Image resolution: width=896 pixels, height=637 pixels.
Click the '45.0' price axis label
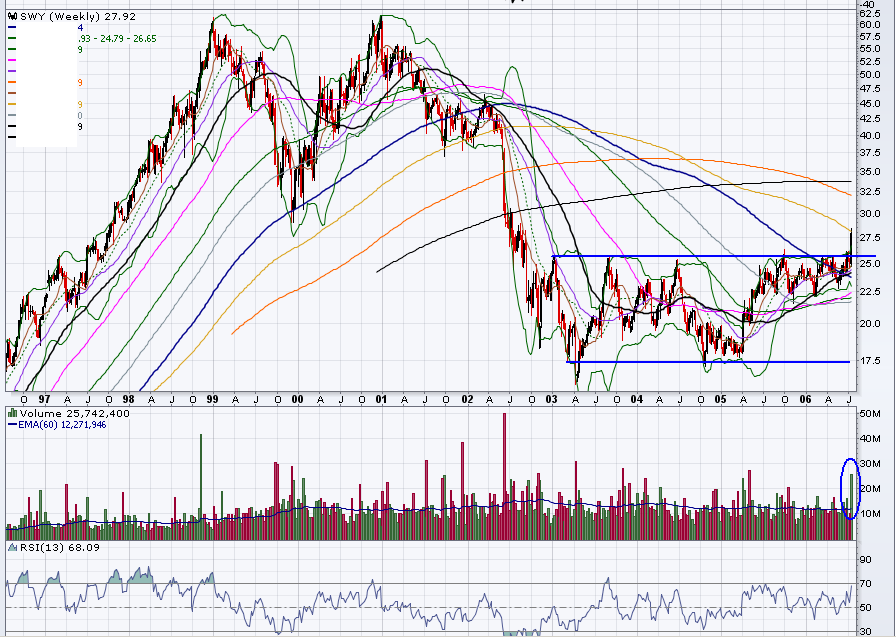pyautogui.click(x=869, y=104)
